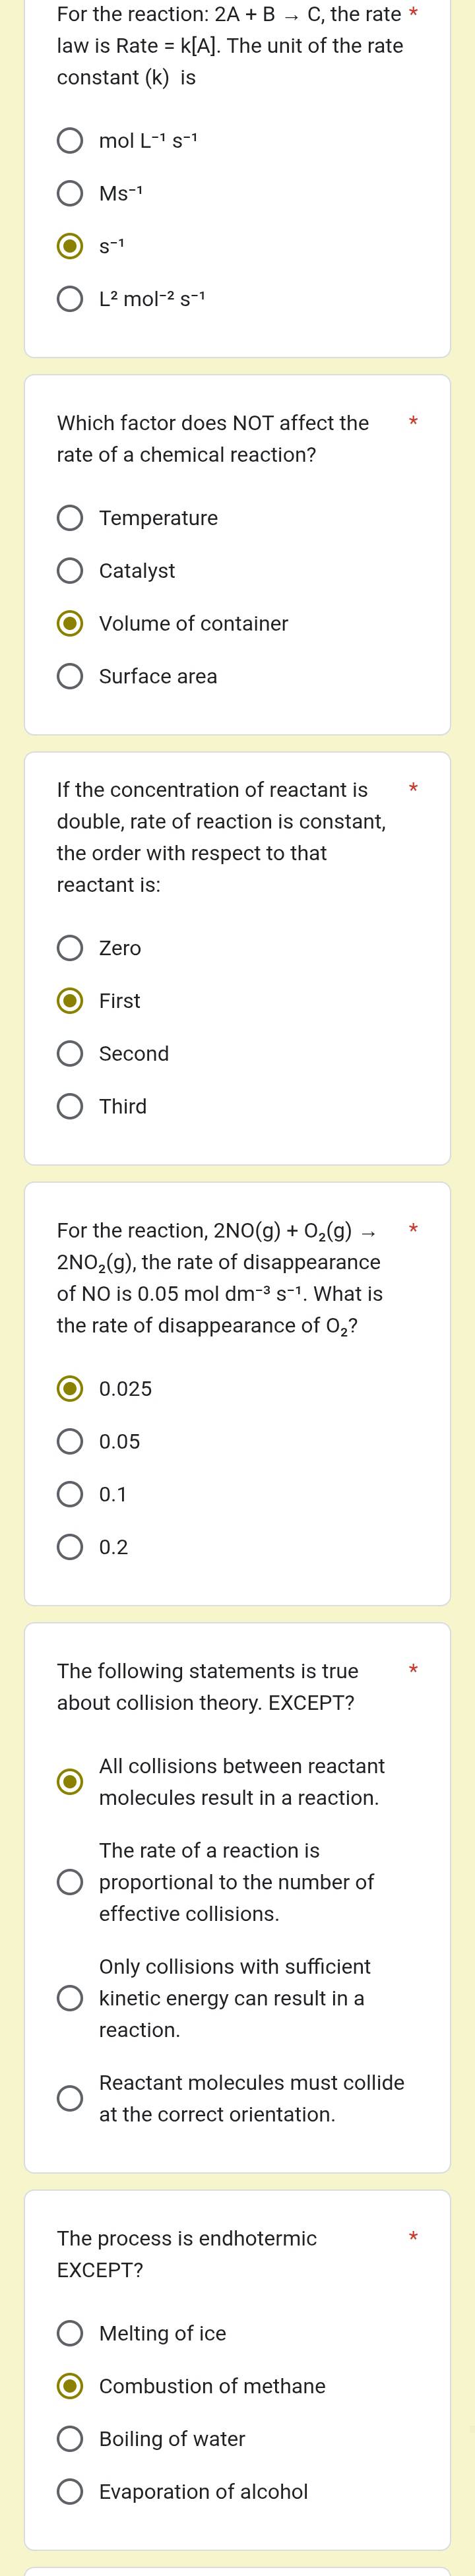Image resolution: width=475 pixels, height=2576 pixels.
Task: Choose Third in the order question
Action: (x=70, y=1106)
